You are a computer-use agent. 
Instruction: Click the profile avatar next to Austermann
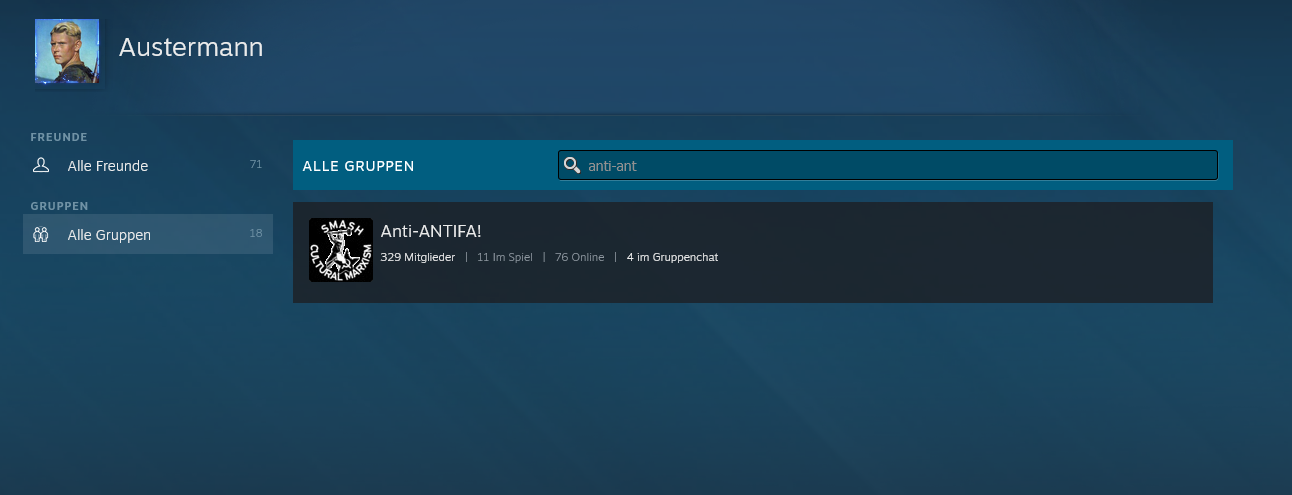(x=67, y=51)
